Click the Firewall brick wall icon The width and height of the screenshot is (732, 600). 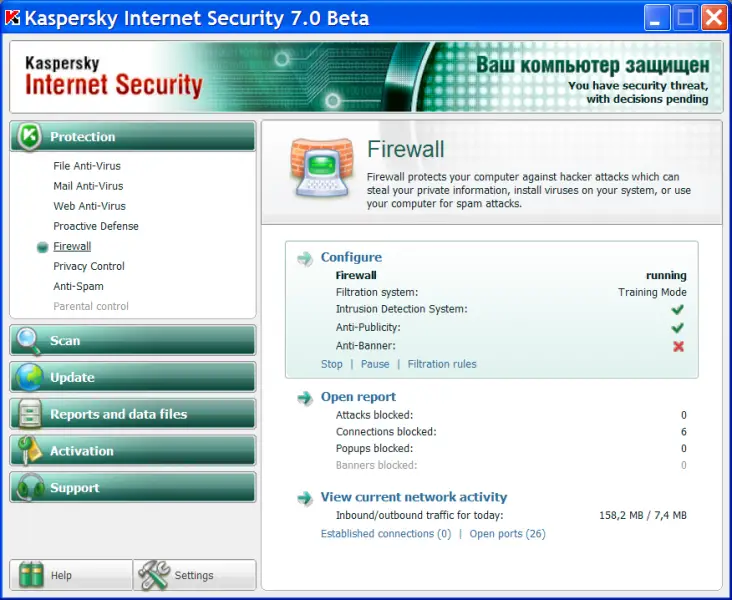[x=322, y=167]
